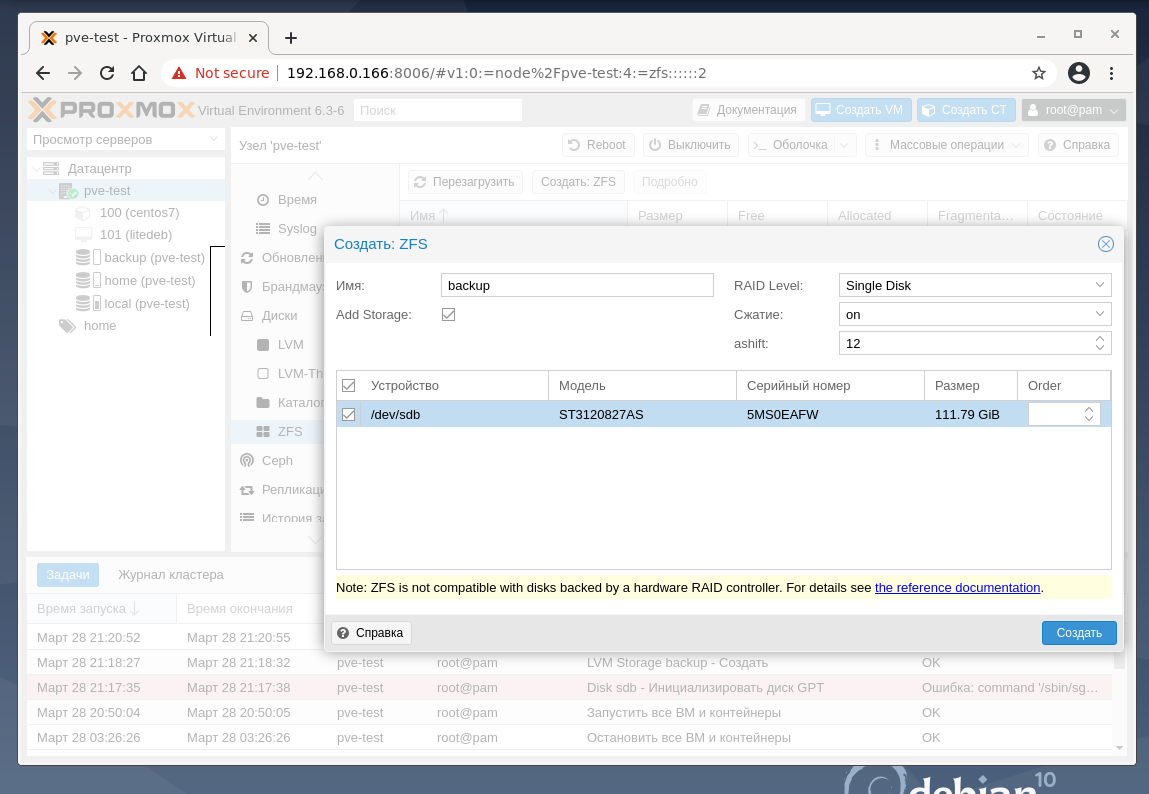Screen dimensions: 1149x794
Task: Close the Create ZFS dialog
Action: click(1105, 244)
